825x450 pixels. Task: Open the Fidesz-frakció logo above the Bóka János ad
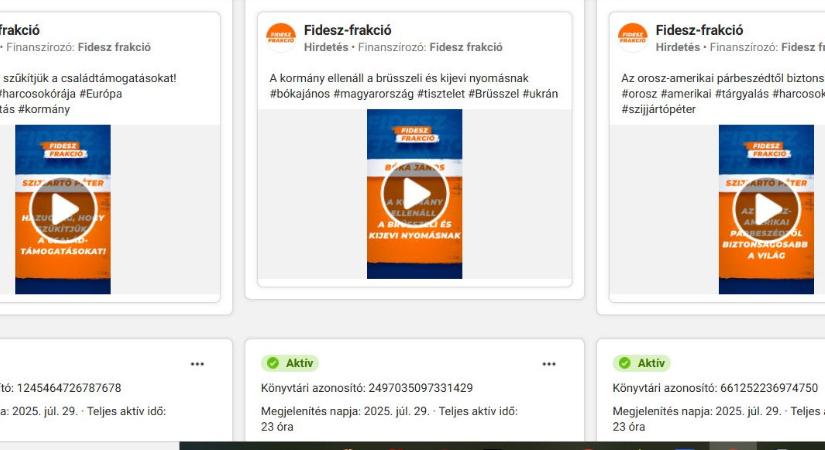(281, 37)
